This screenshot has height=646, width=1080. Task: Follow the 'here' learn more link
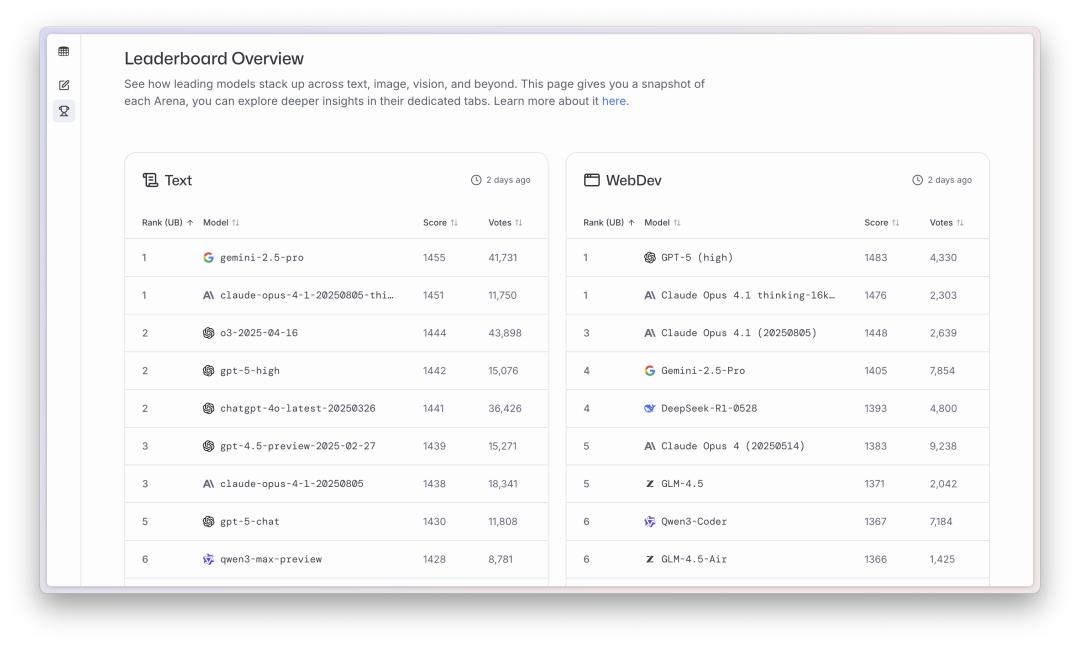pyautogui.click(x=614, y=101)
